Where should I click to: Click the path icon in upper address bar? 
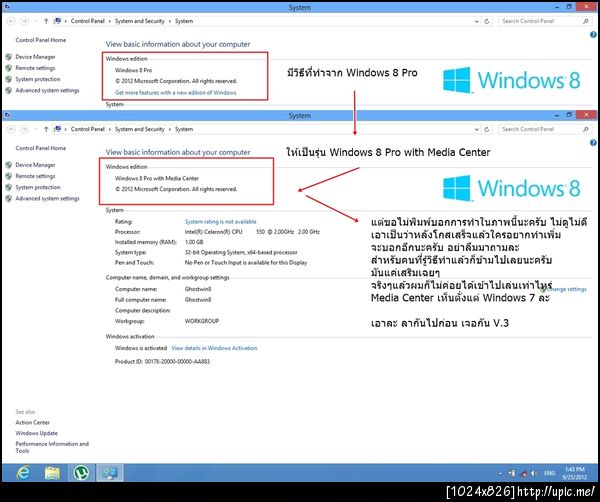[x=57, y=21]
